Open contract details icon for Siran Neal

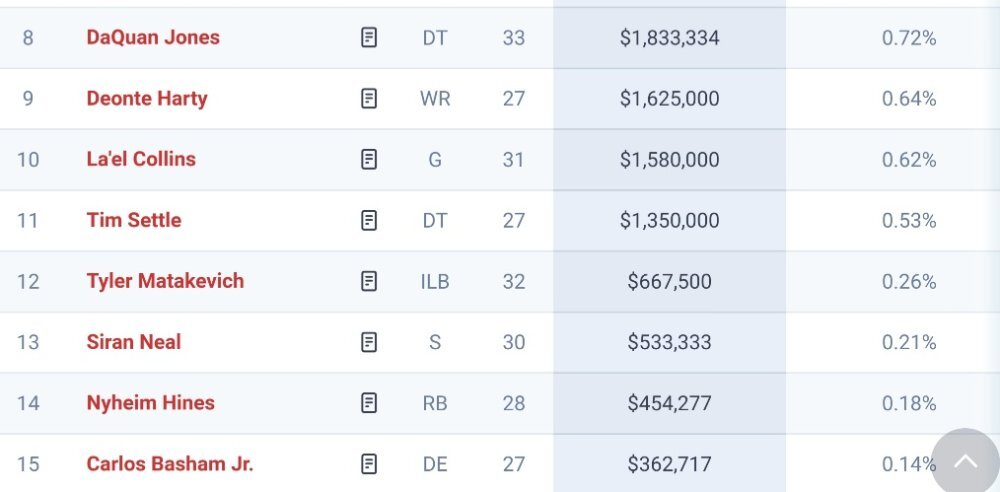click(x=369, y=342)
